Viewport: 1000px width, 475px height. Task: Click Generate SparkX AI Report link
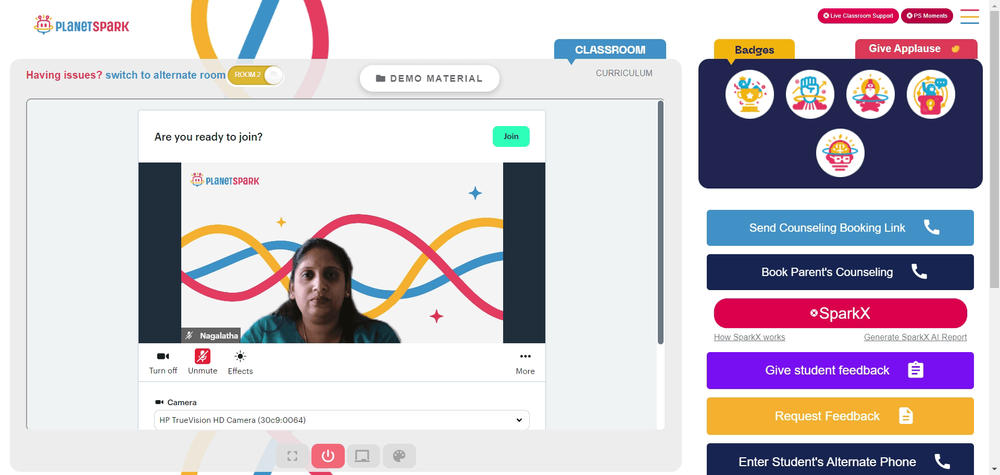[x=915, y=337]
